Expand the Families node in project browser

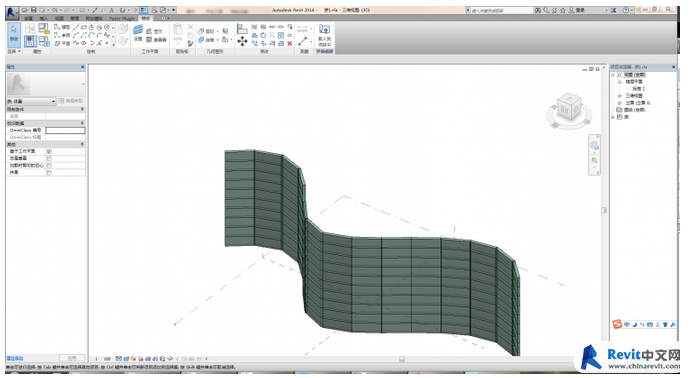[x=613, y=117]
